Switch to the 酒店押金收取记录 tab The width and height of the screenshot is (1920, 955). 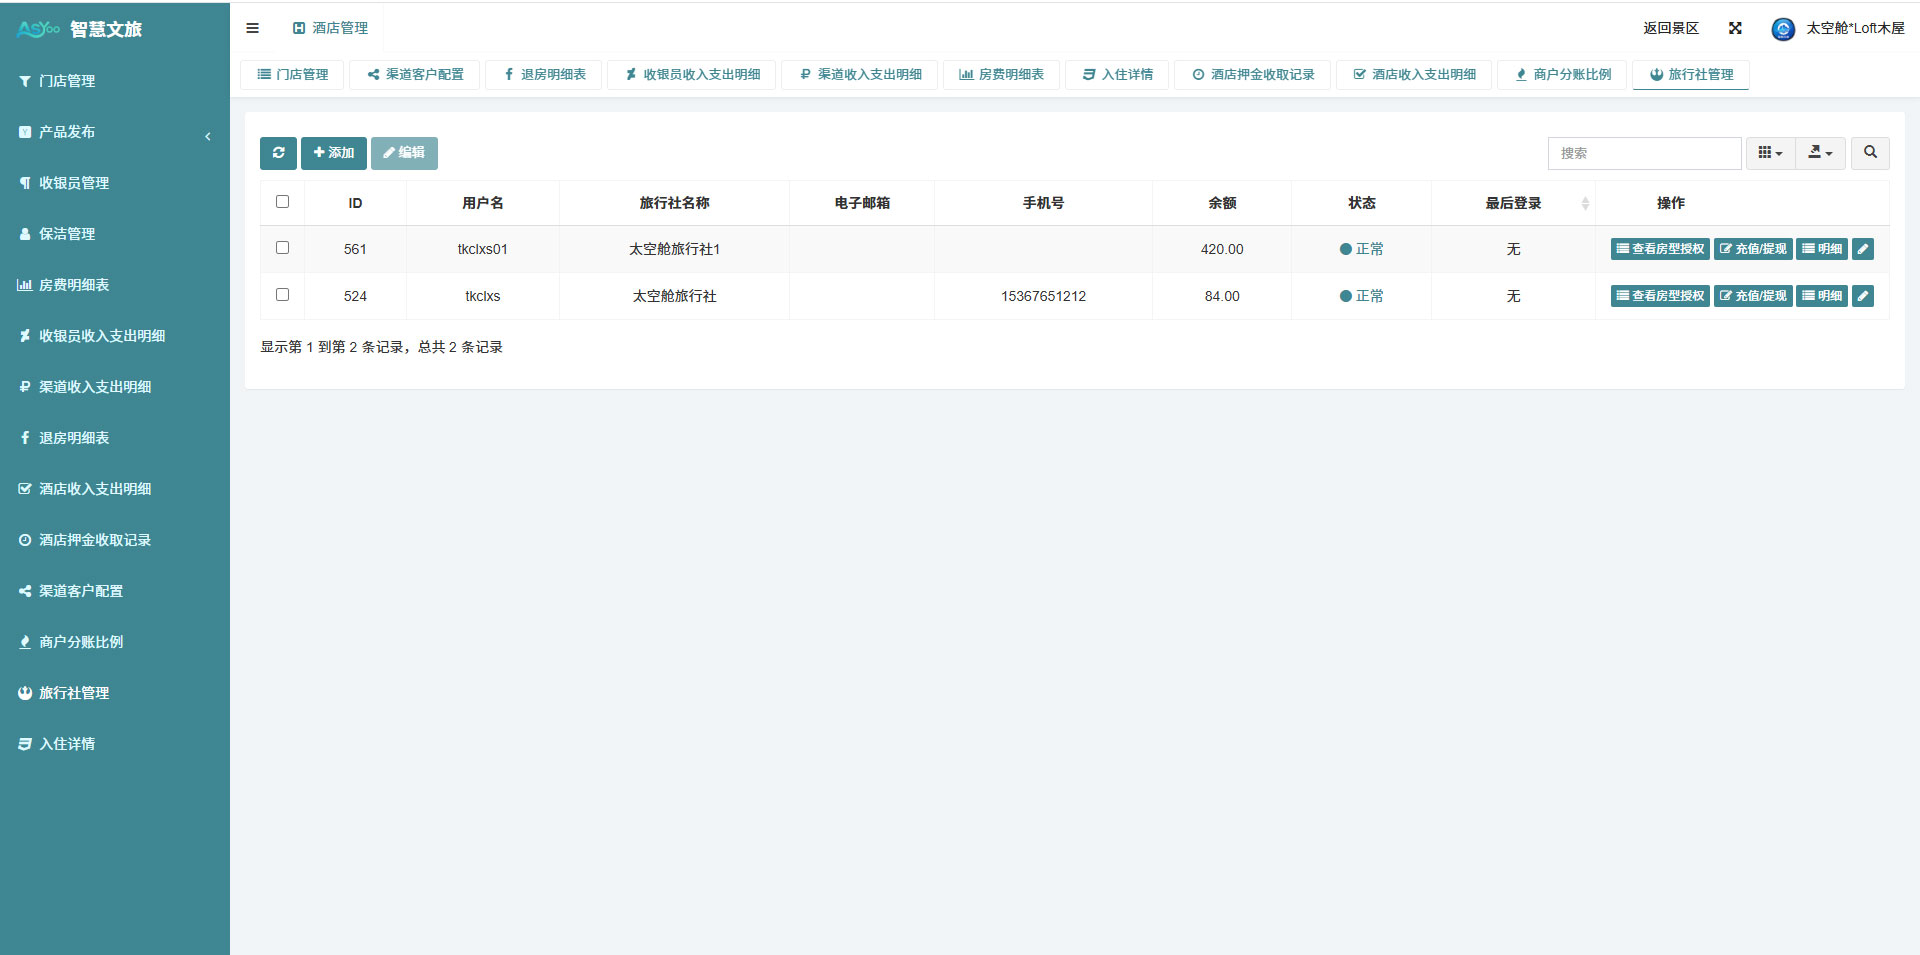(1252, 75)
